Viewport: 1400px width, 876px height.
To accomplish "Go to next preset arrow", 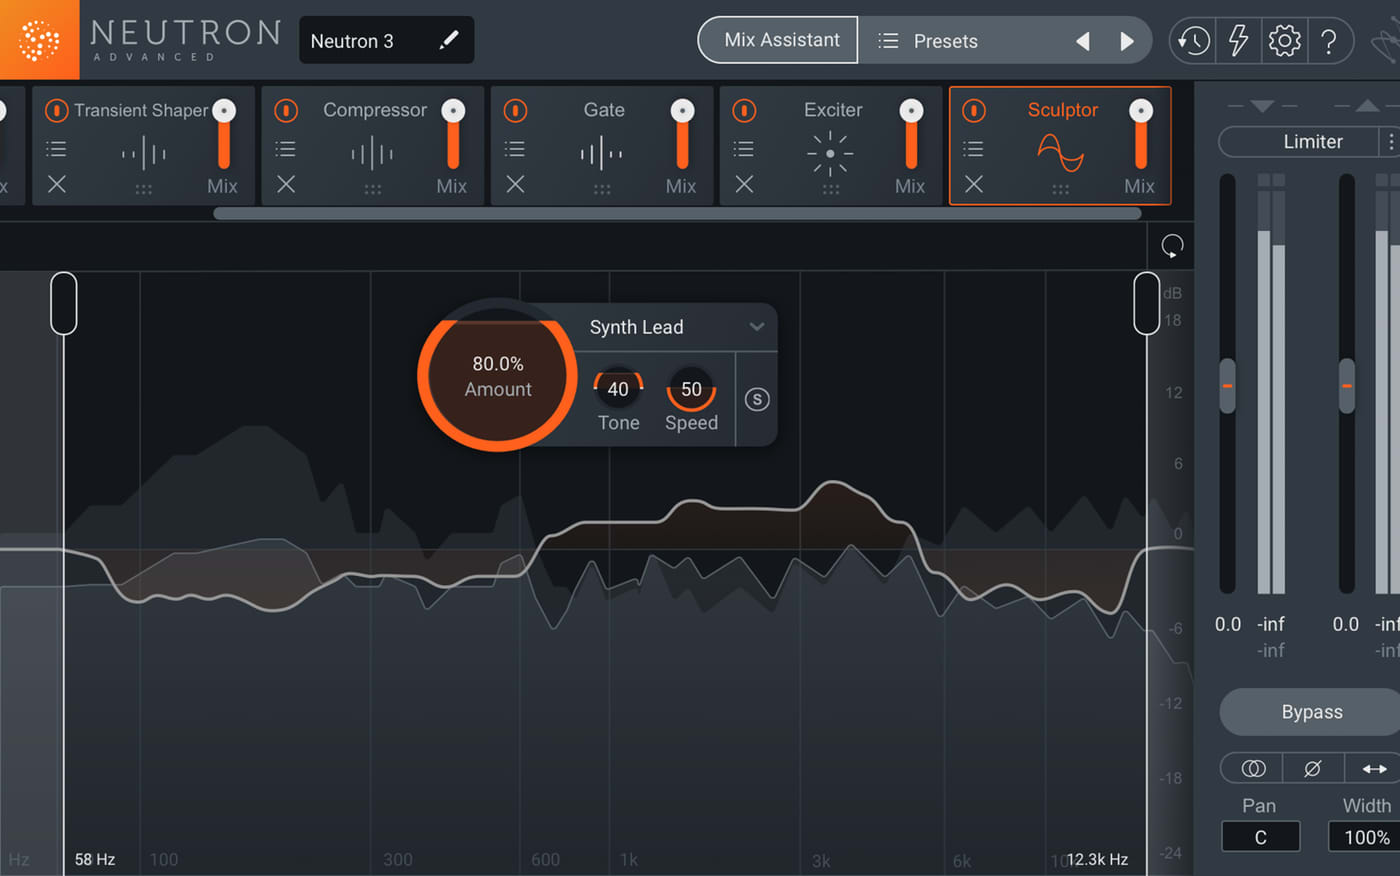I will click(1127, 41).
